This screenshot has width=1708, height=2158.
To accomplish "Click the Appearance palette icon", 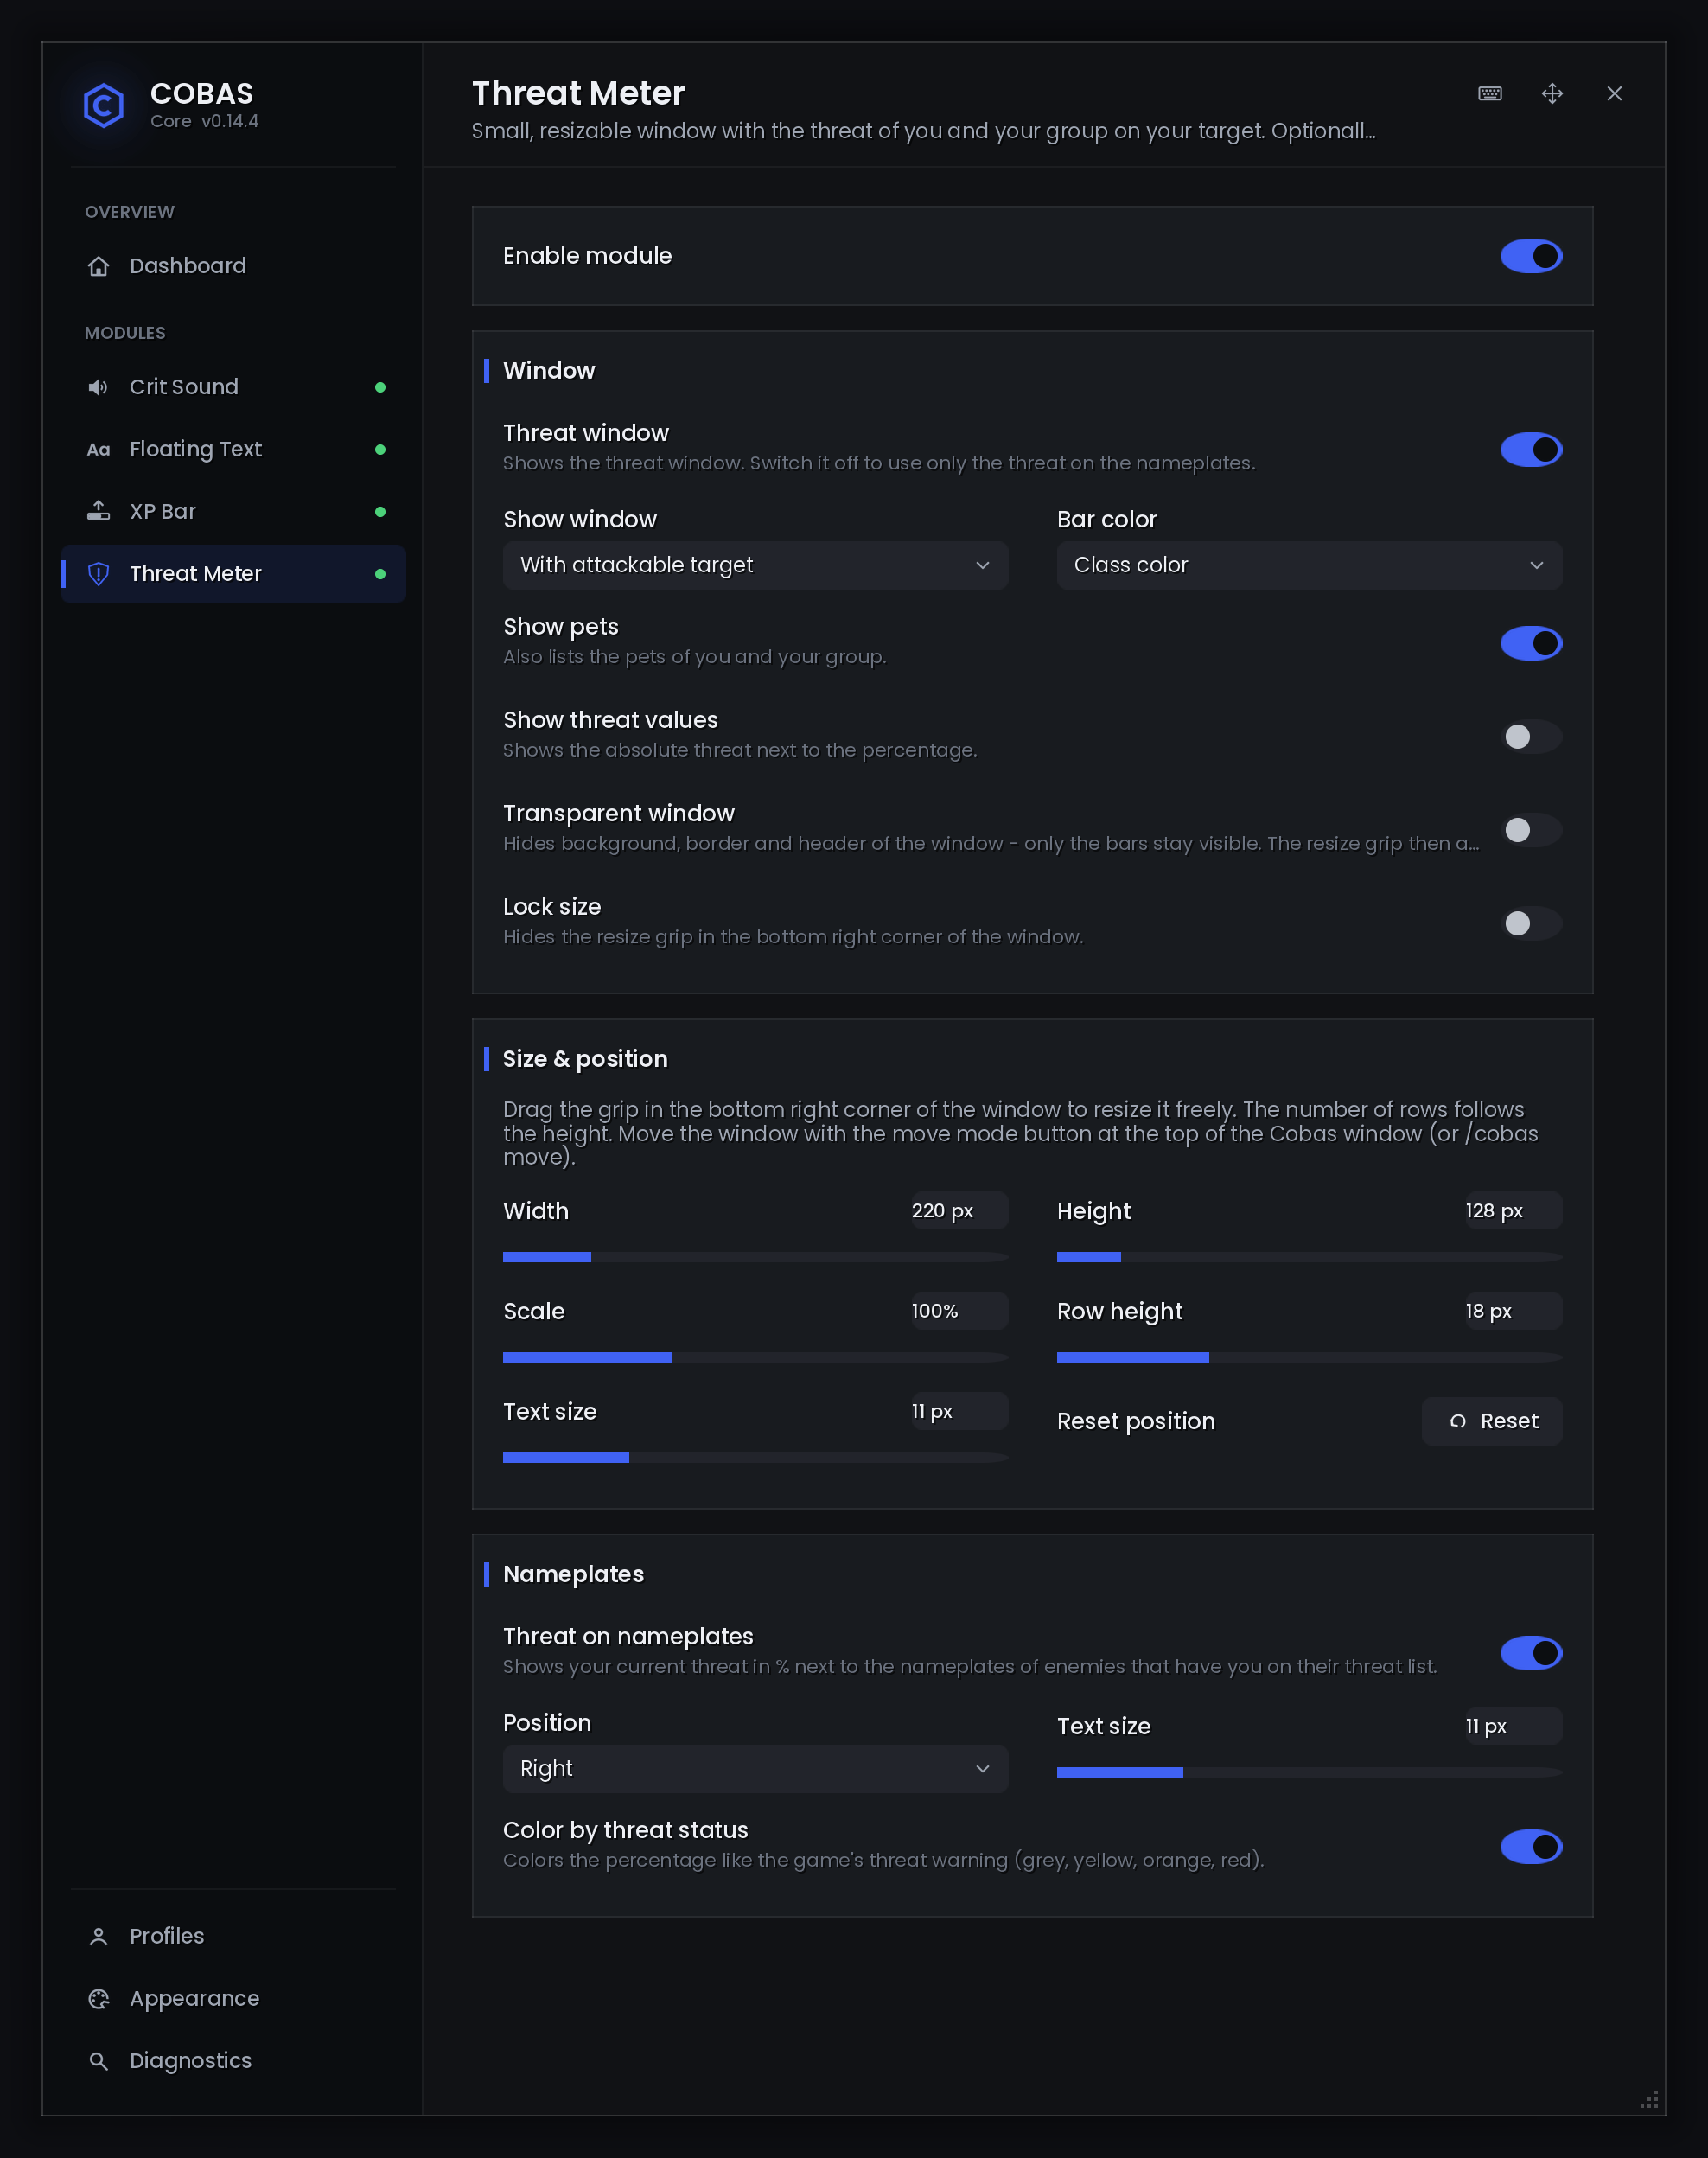I will pos(98,1999).
